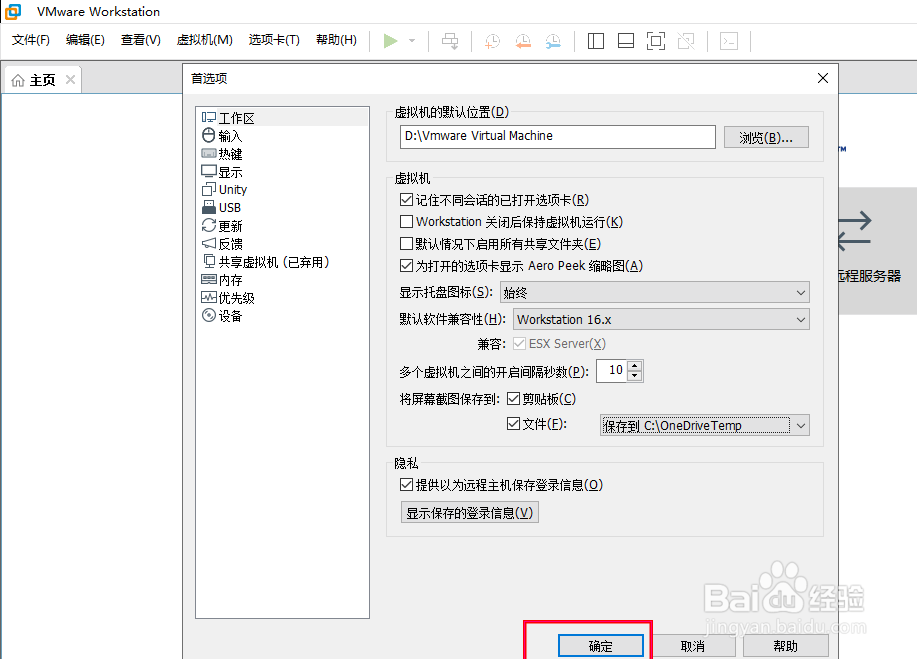Open the snapshot manager icon
Screen dimensions: 917x659
tap(553, 40)
